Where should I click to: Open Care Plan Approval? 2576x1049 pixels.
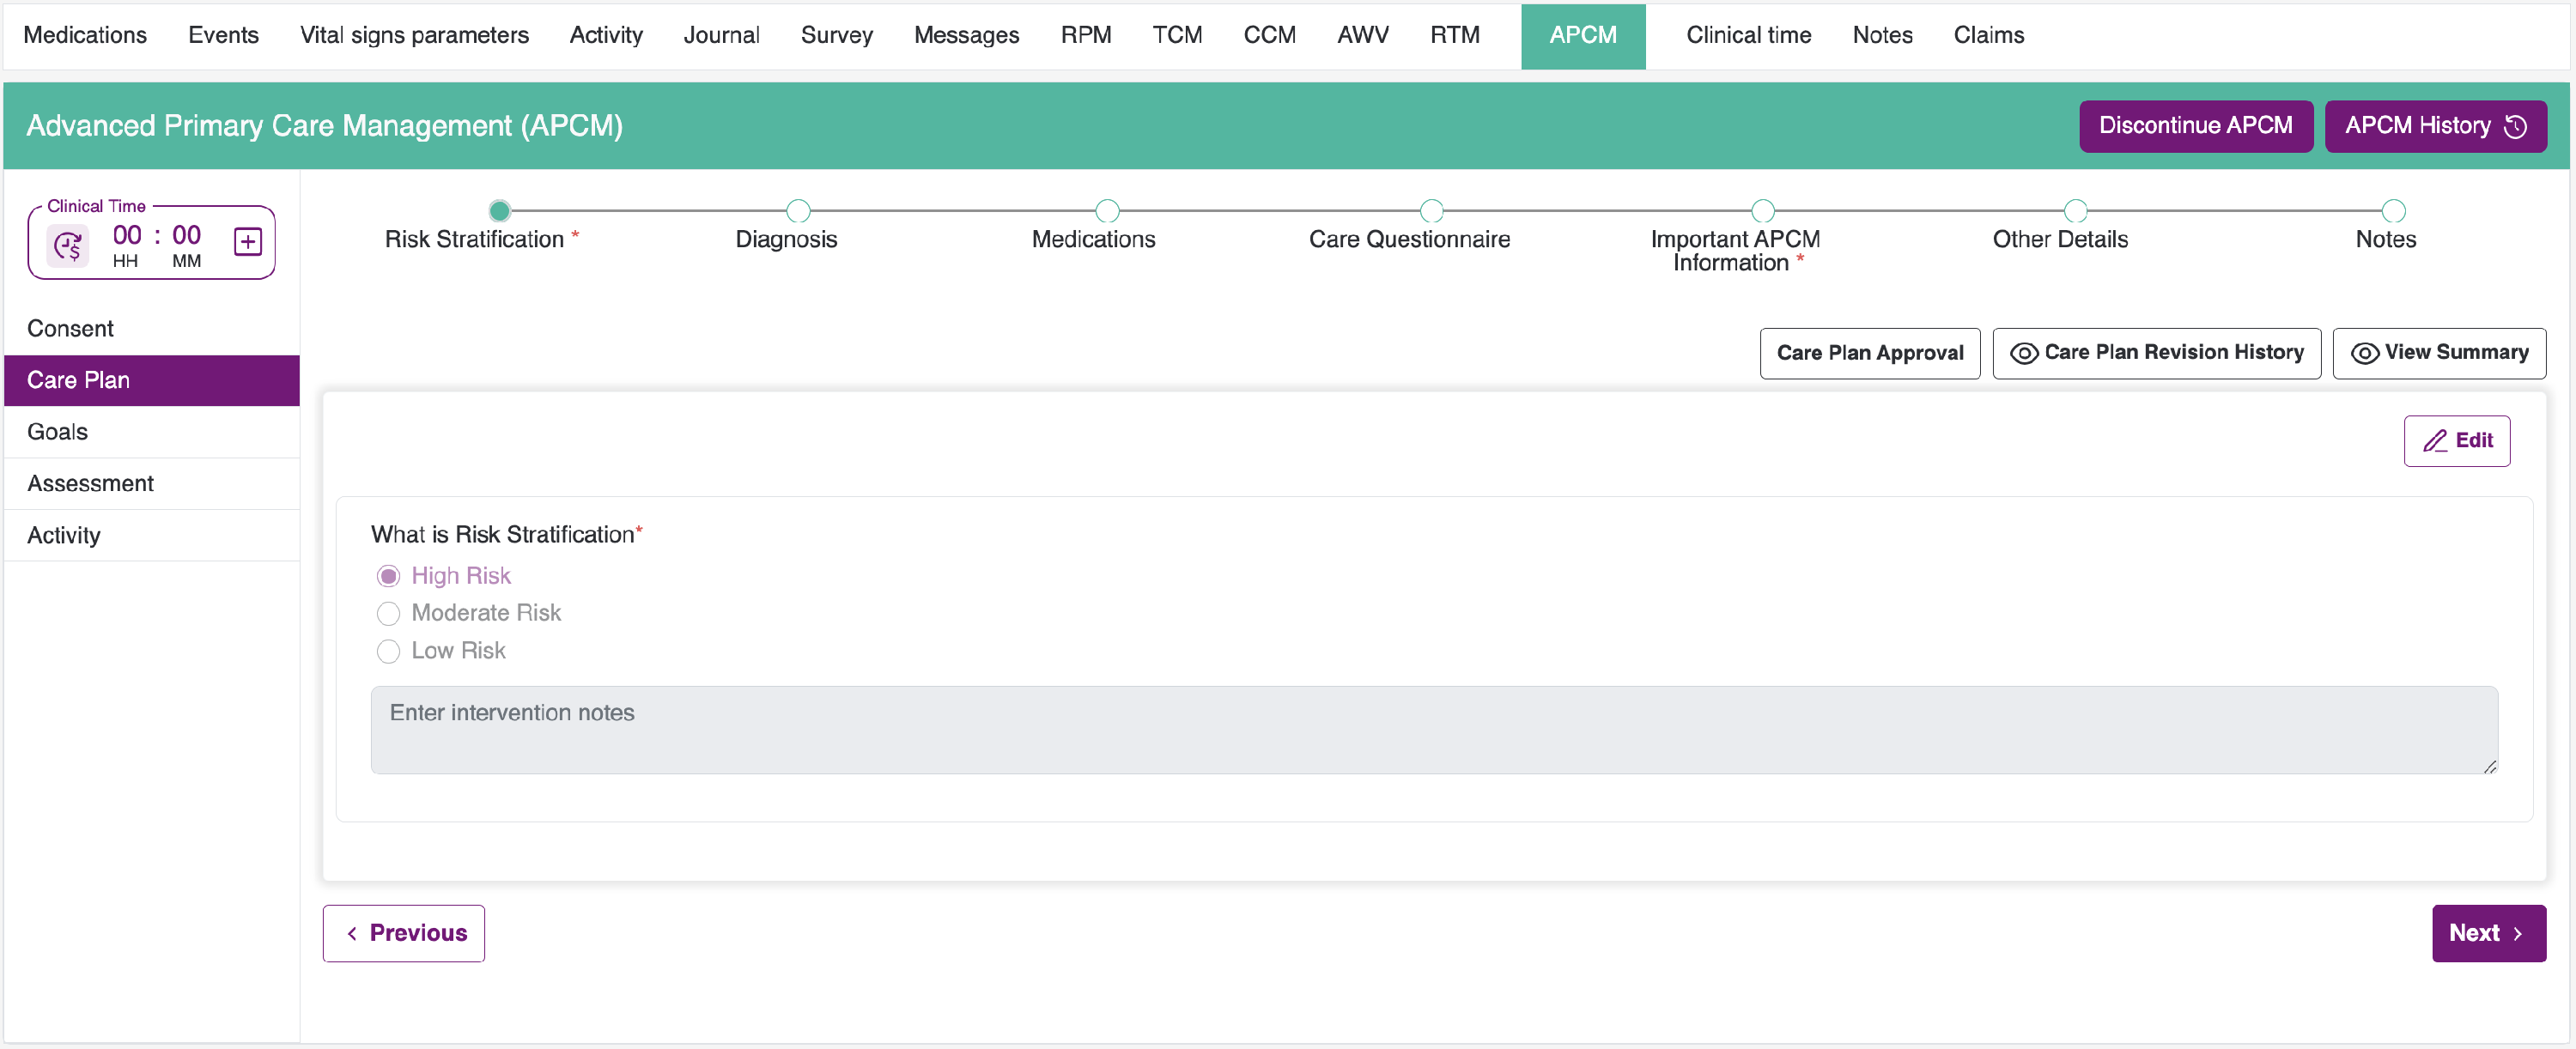click(1869, 353)
